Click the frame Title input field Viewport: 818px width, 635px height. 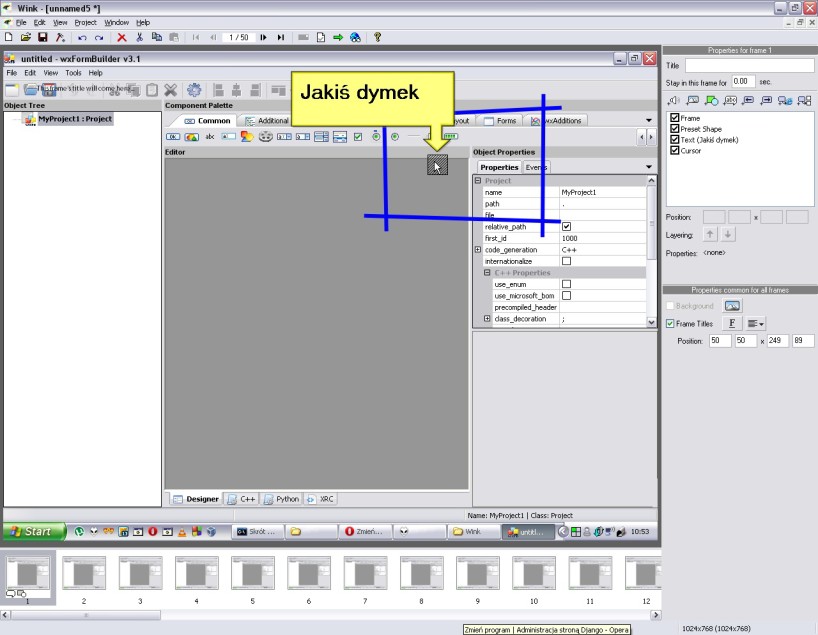pos(749,66)
